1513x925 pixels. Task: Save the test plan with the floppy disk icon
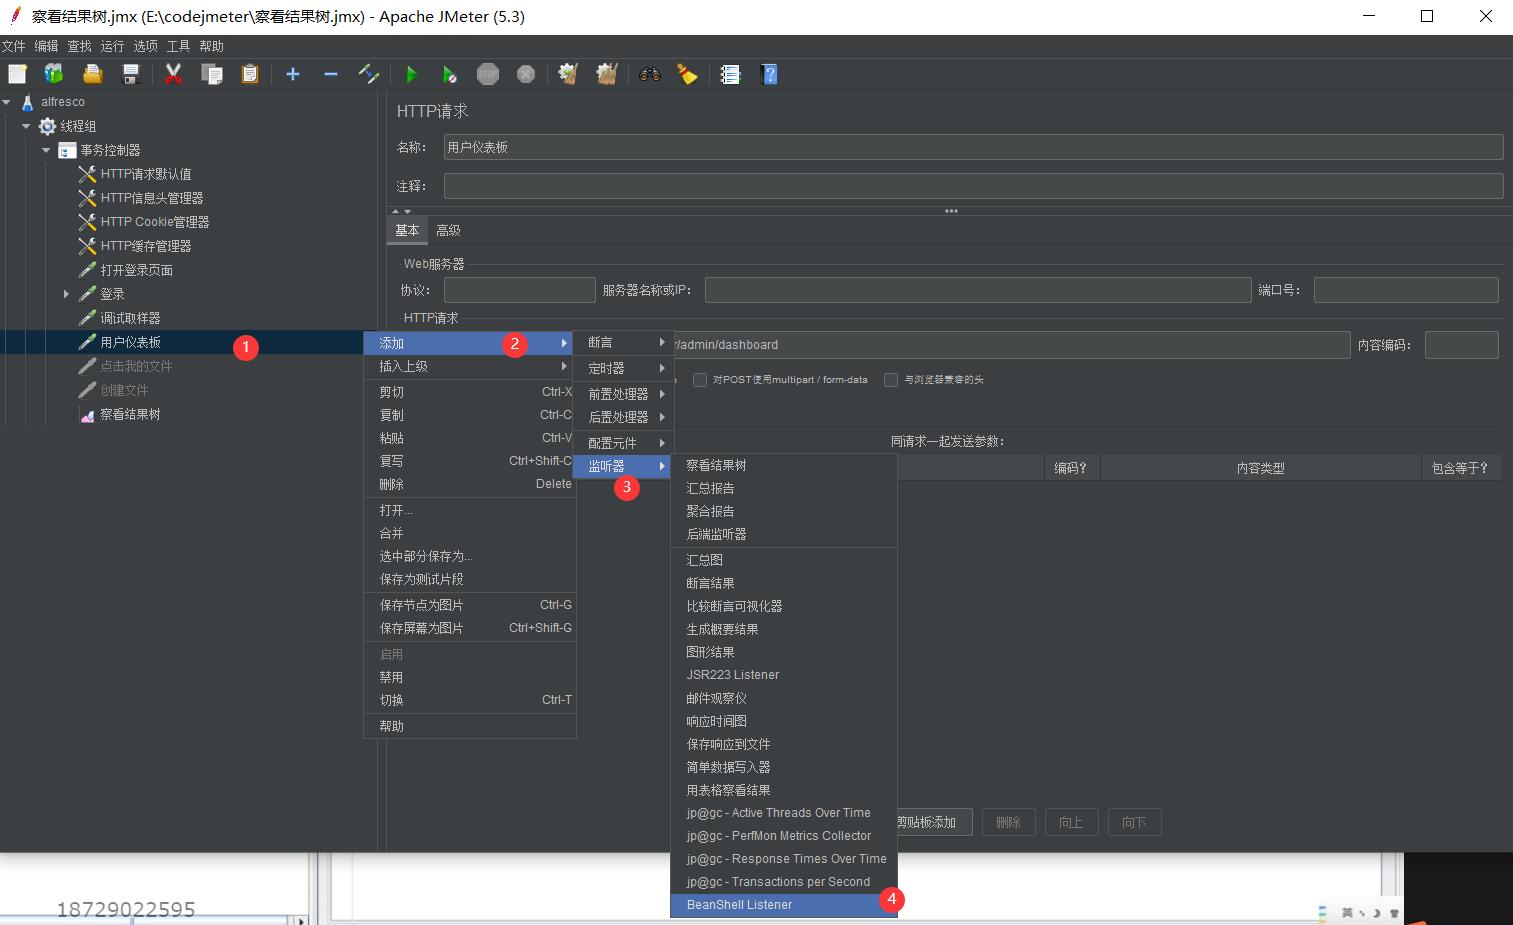click(x=130, y=74)
